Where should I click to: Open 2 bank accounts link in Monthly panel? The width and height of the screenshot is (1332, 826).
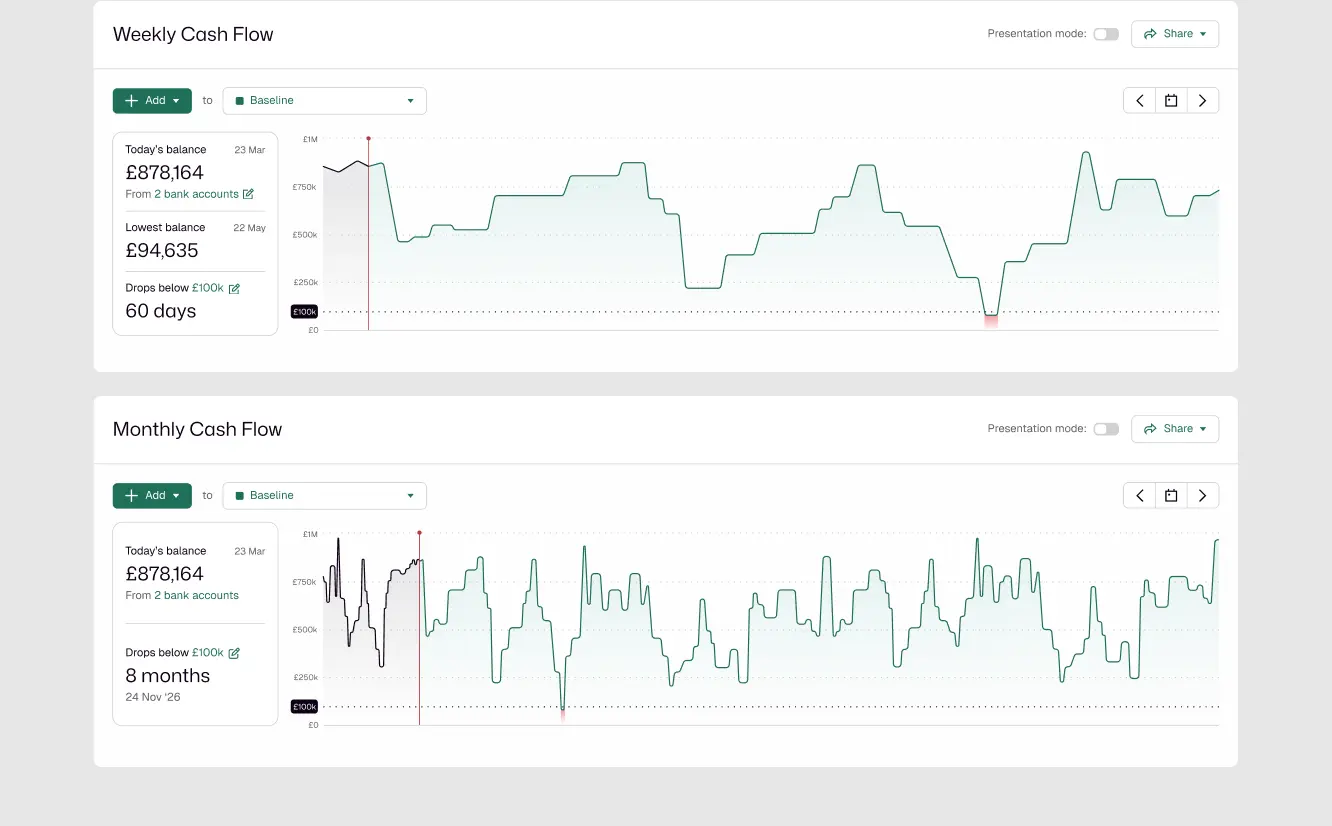(x=196, y=595)
